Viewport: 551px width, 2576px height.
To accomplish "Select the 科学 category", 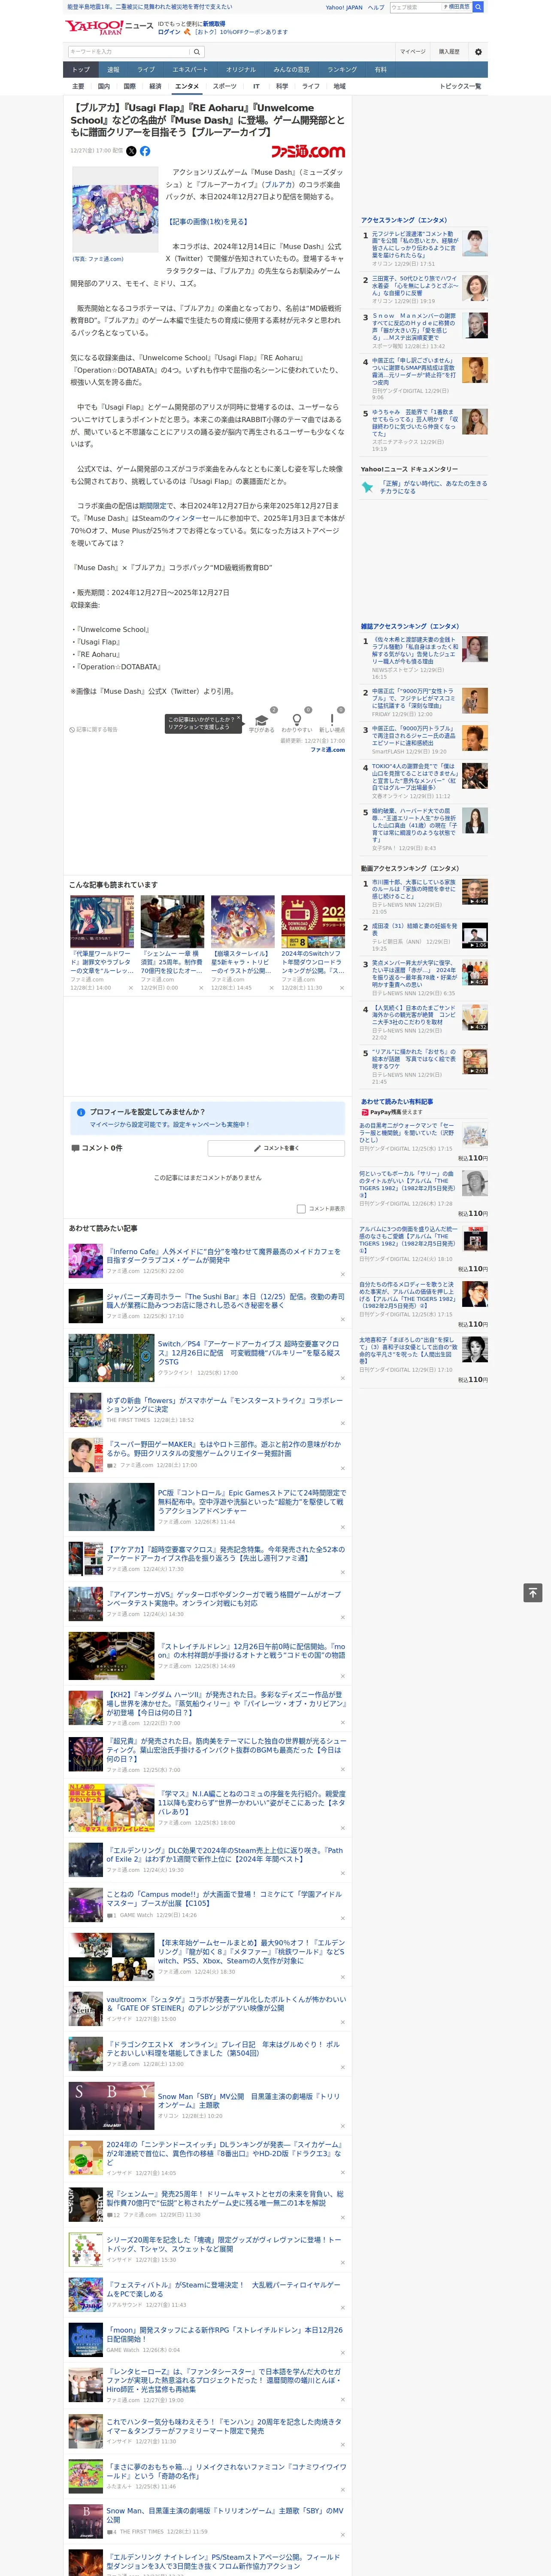I will [x=282, y=86].
